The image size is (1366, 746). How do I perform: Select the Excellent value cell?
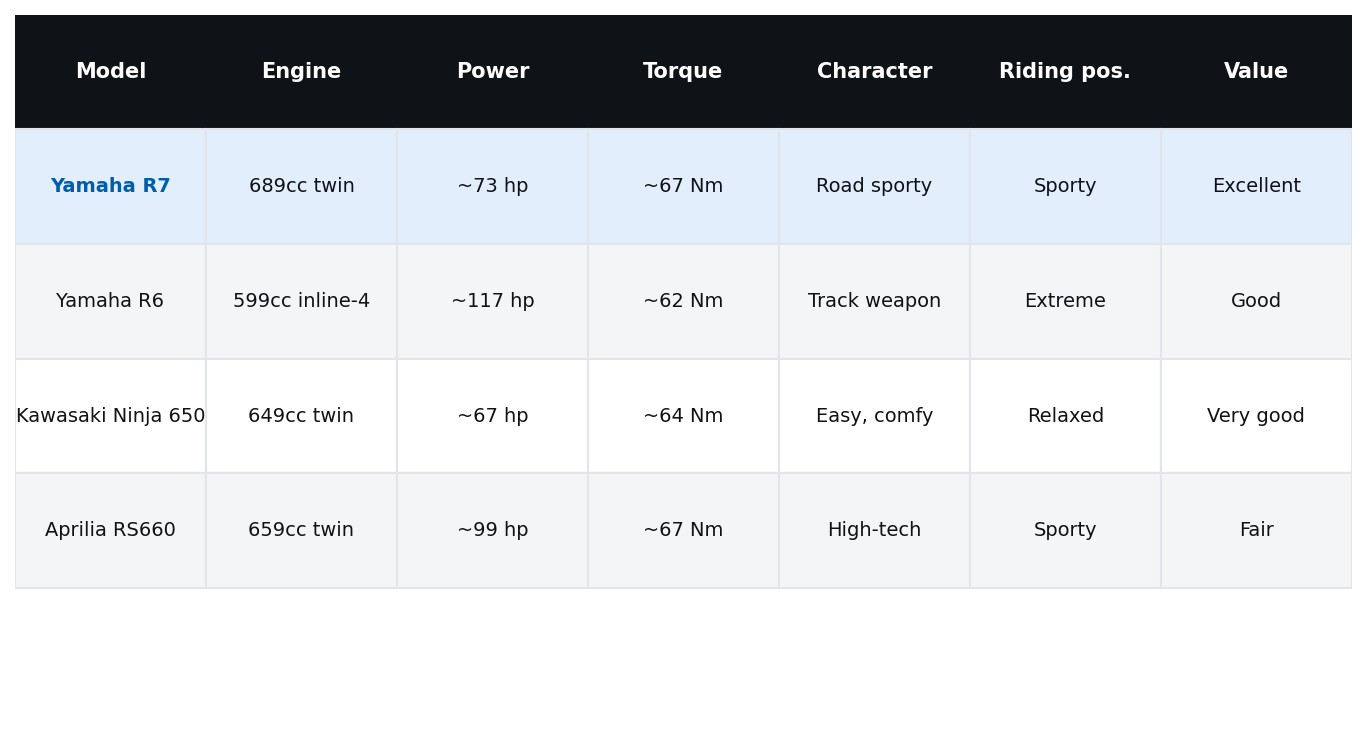pyautogui.click(x=1256, y=186)
